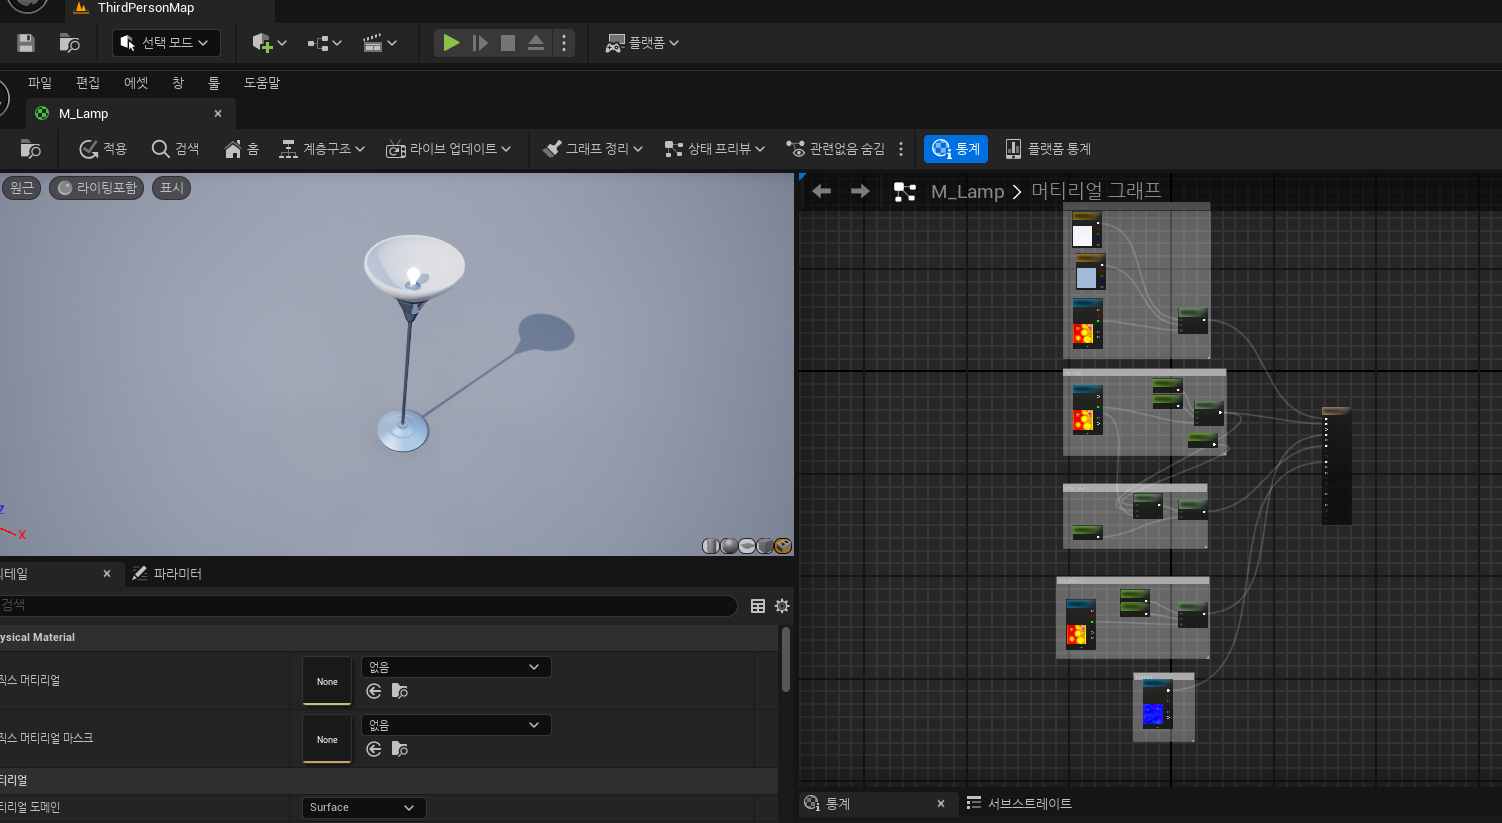
Task: Click the physical material mask None thumbnail
Action: click(x=327, y=739)
